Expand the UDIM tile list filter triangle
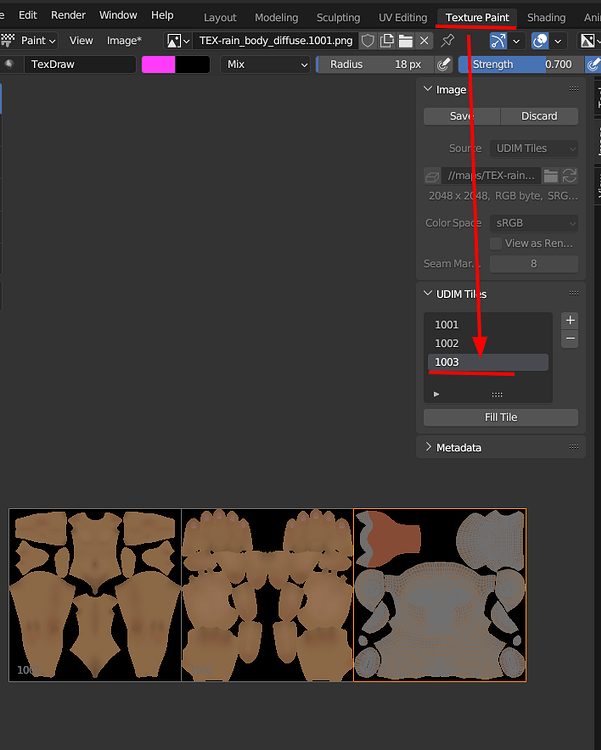 (x=436, y=394)
